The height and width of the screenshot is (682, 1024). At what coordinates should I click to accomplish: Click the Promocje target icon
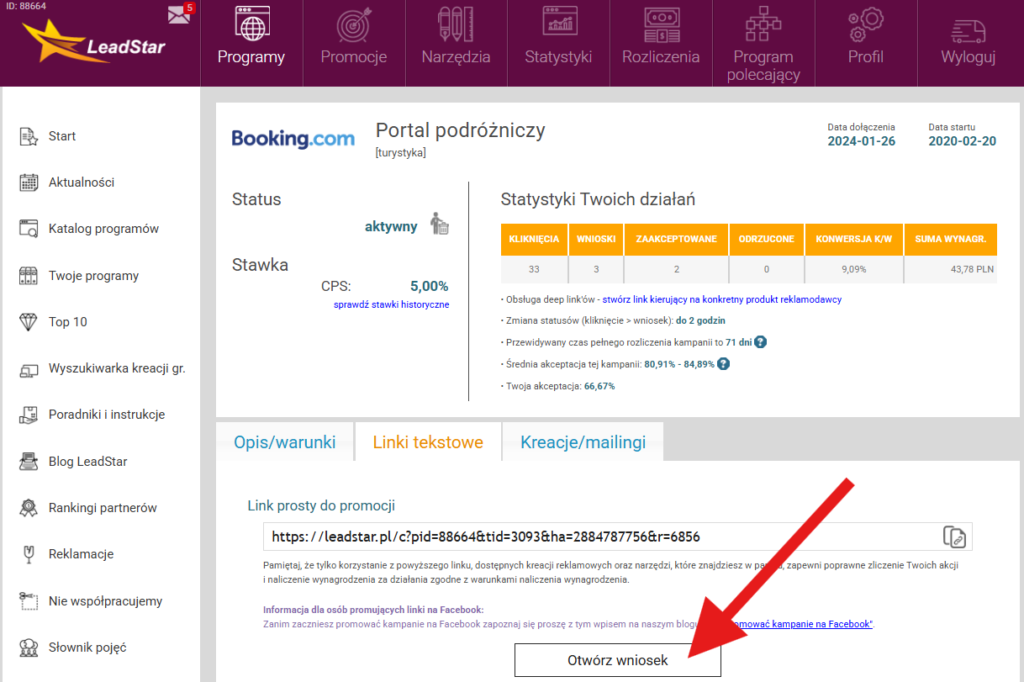click(354, 24)
